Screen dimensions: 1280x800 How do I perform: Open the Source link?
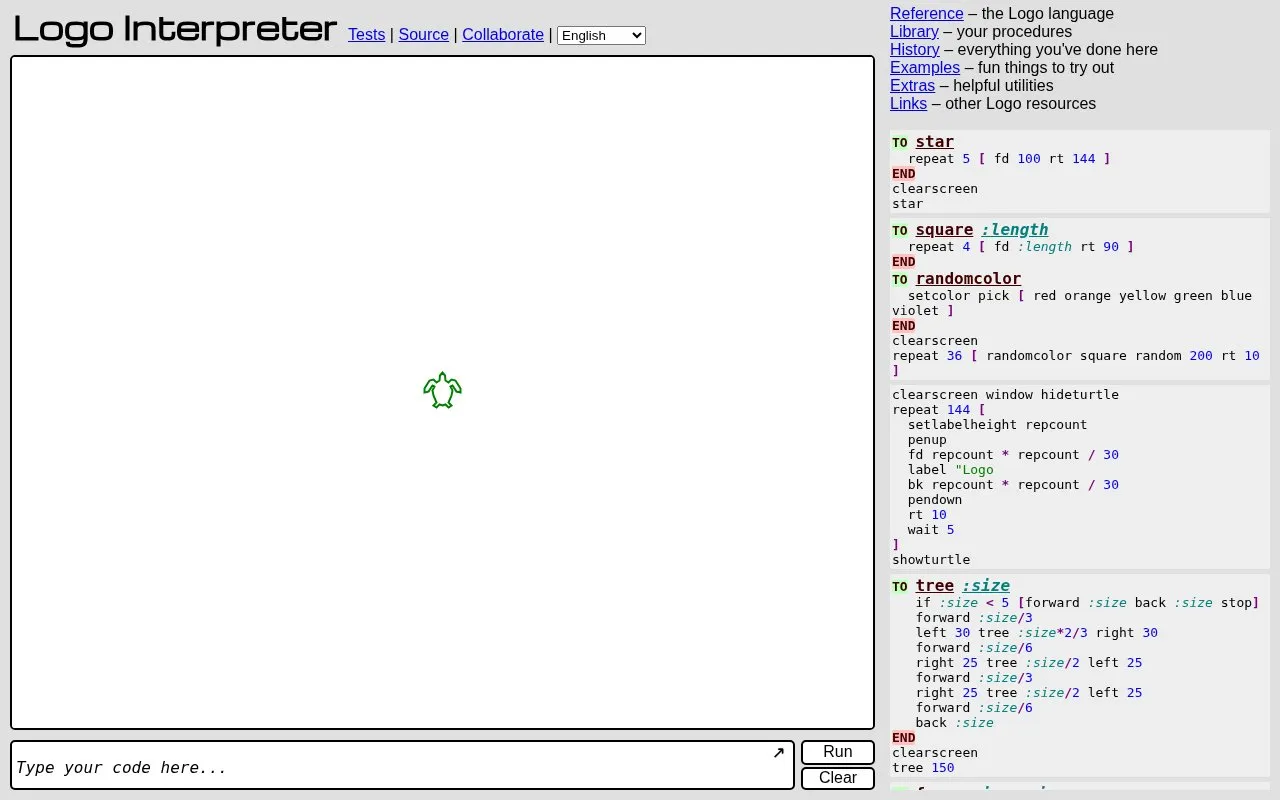pyautogui.click(x=423, y=35)
